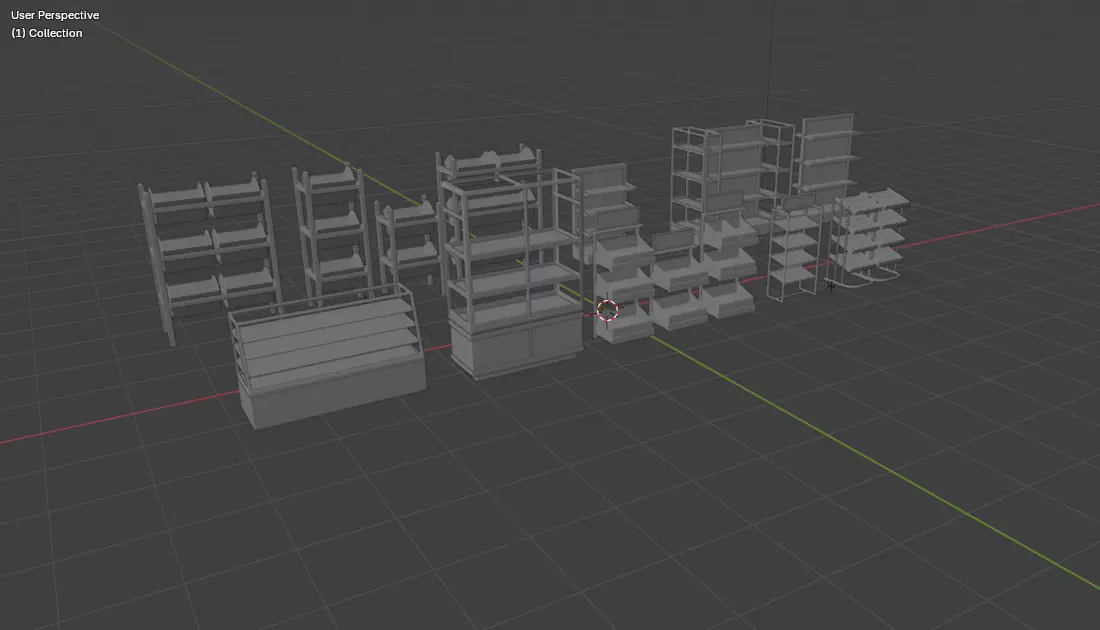This screenshot has width=1100, height=630.
Task: Select the wire rack with curved base legs
Action: point(868,238)
